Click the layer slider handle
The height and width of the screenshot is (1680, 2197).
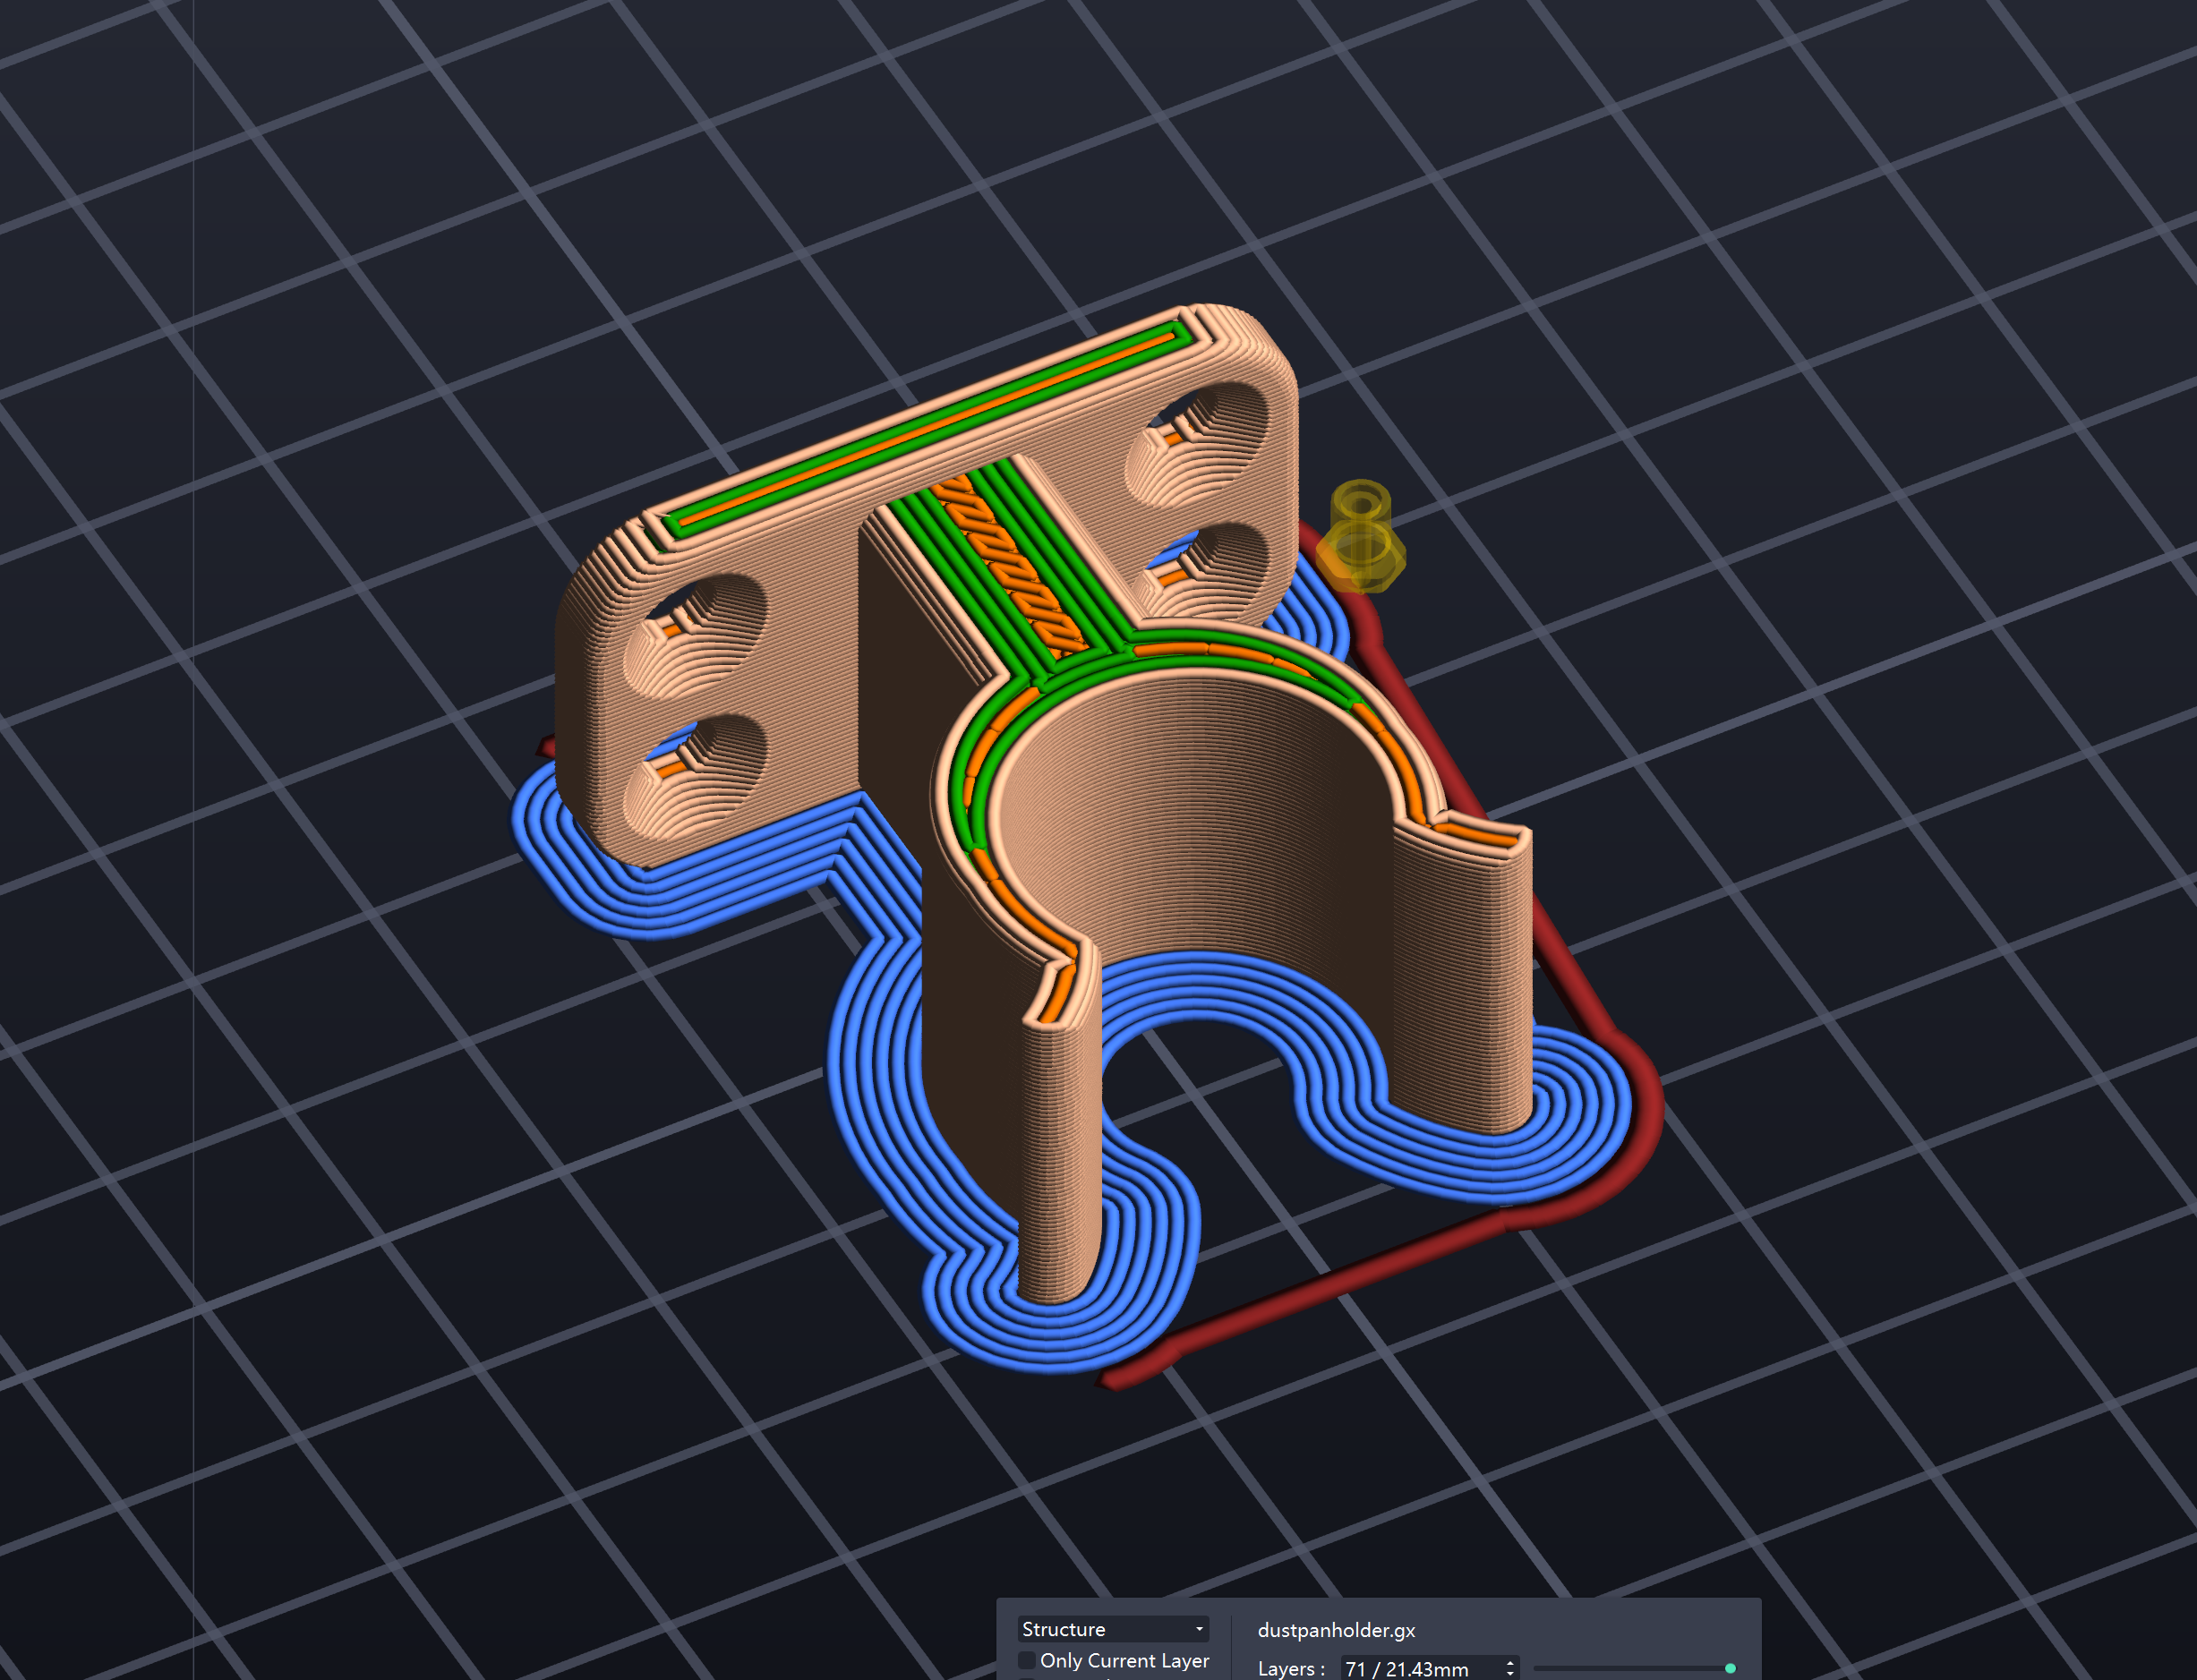pos(1730,1668)
